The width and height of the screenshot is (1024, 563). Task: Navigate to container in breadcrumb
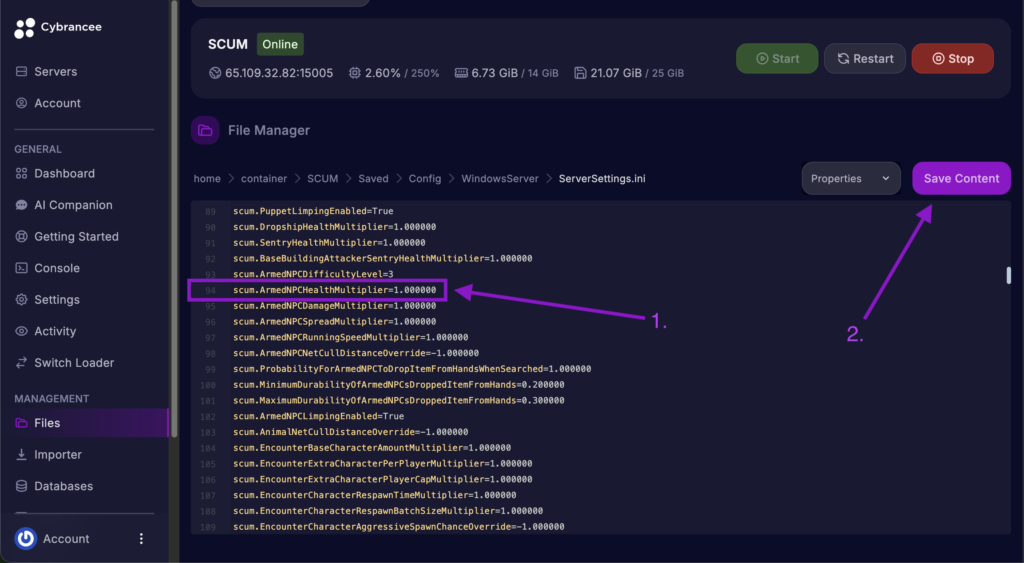click(264, 178)
